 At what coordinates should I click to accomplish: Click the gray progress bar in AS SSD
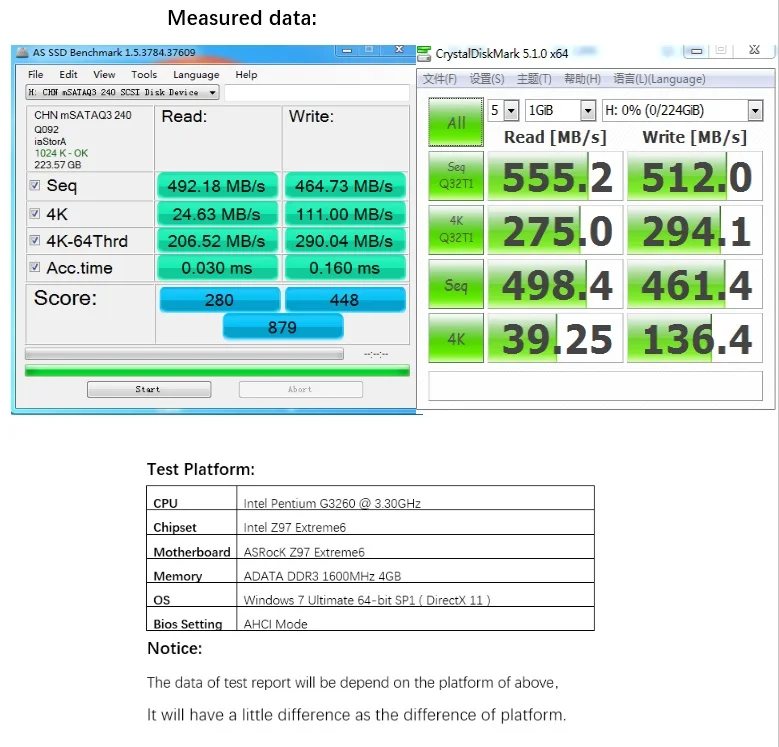184,354
